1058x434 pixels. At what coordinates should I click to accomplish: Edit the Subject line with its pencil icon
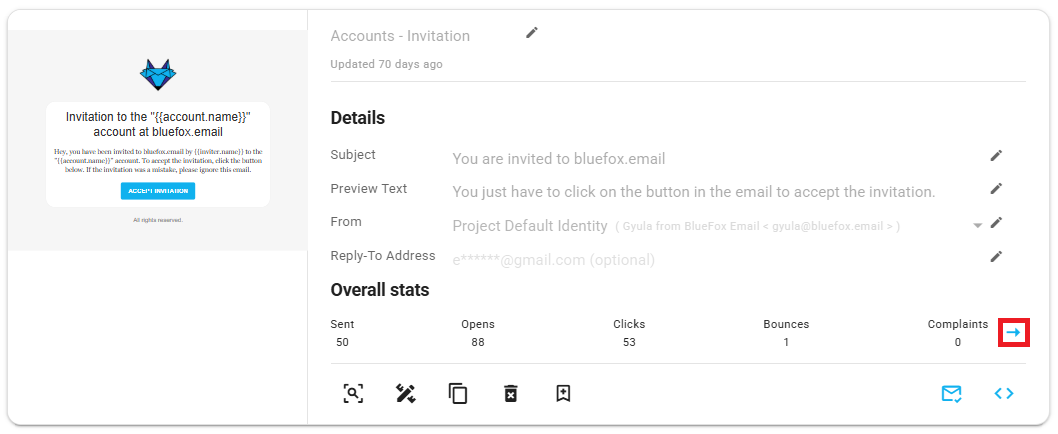coord(996,155)
